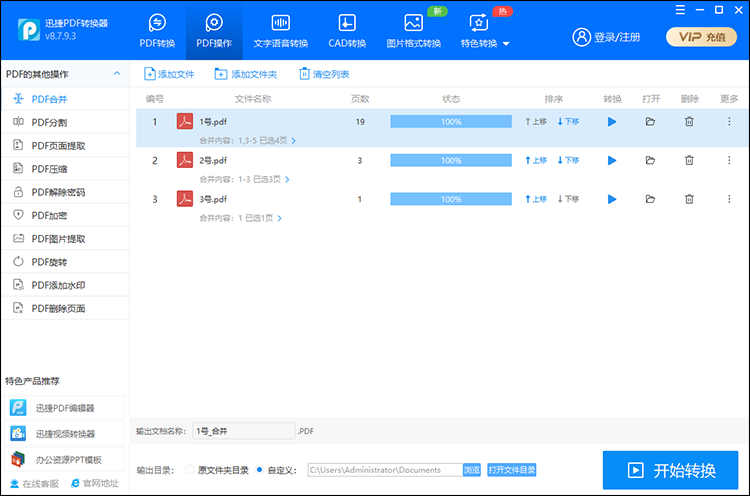750x496 pixels.
Task: Open more options for 3号.pdf
Action: [729, 199]
